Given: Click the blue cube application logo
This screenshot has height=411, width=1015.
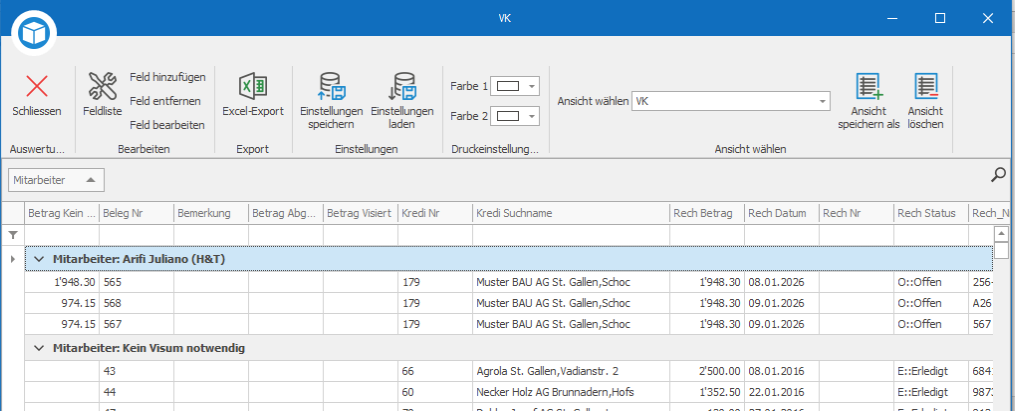Looking at the screenshot, I should click(x=34, y=32).
